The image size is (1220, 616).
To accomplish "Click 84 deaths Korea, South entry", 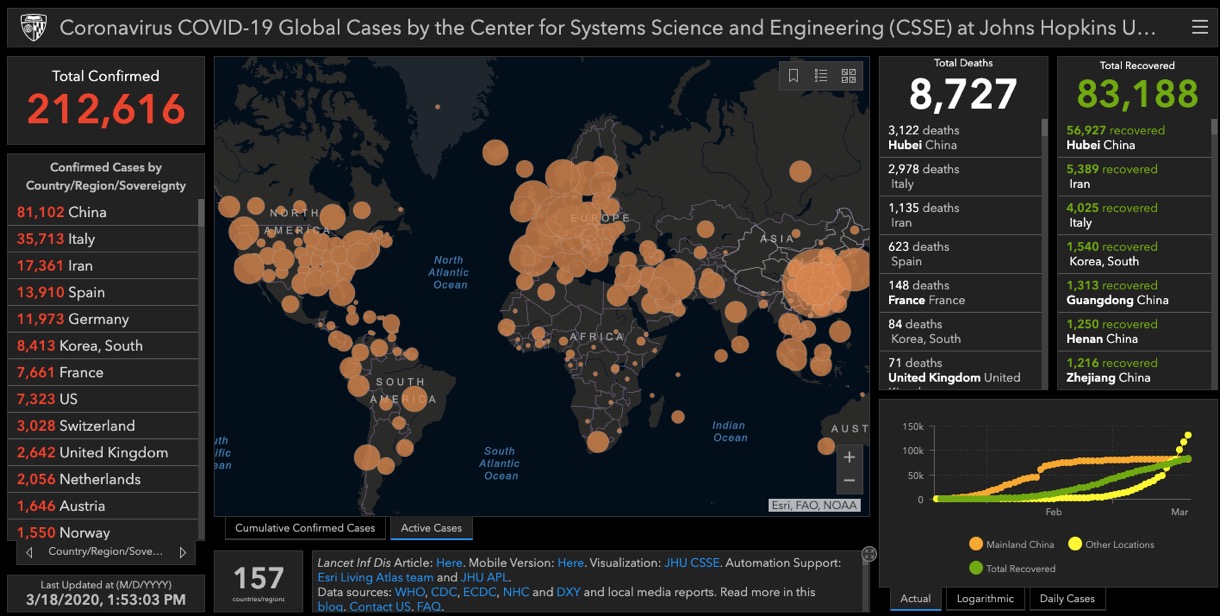I will pyautogui.click(x=961, y=332).
